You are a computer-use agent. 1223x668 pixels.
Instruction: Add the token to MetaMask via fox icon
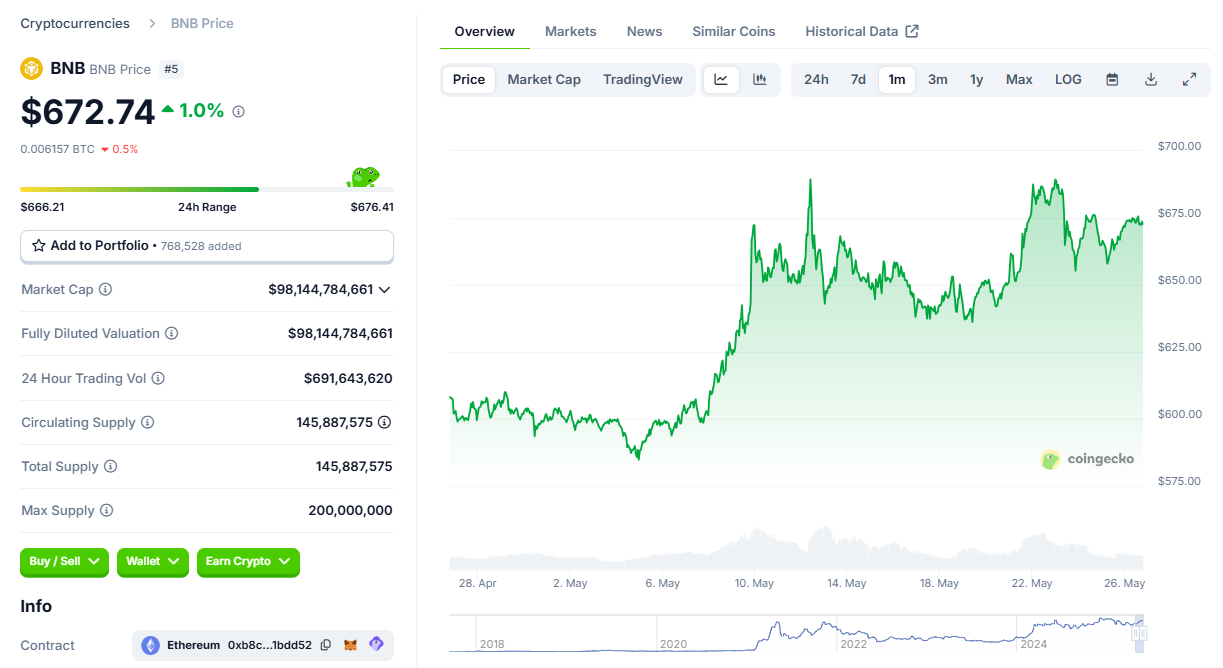[x=351, y=645]
